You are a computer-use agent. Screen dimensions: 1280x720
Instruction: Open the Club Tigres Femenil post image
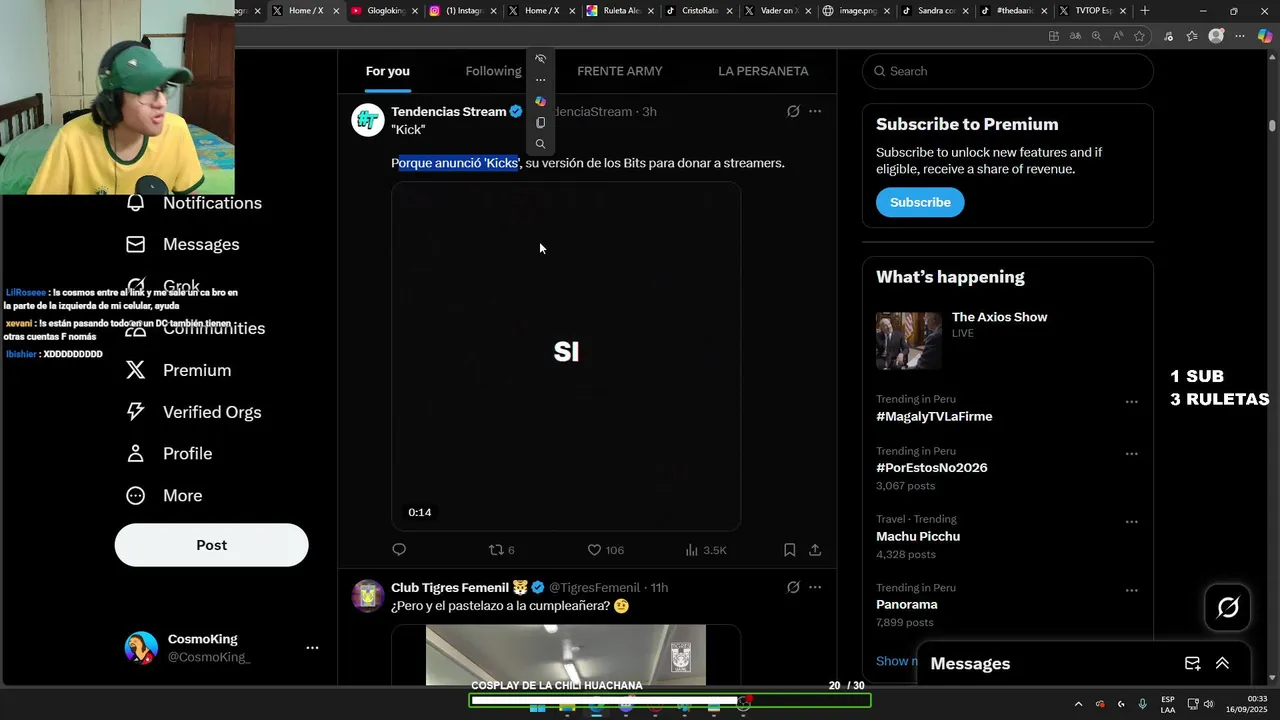pyautogui.click(x=566, y=655)
